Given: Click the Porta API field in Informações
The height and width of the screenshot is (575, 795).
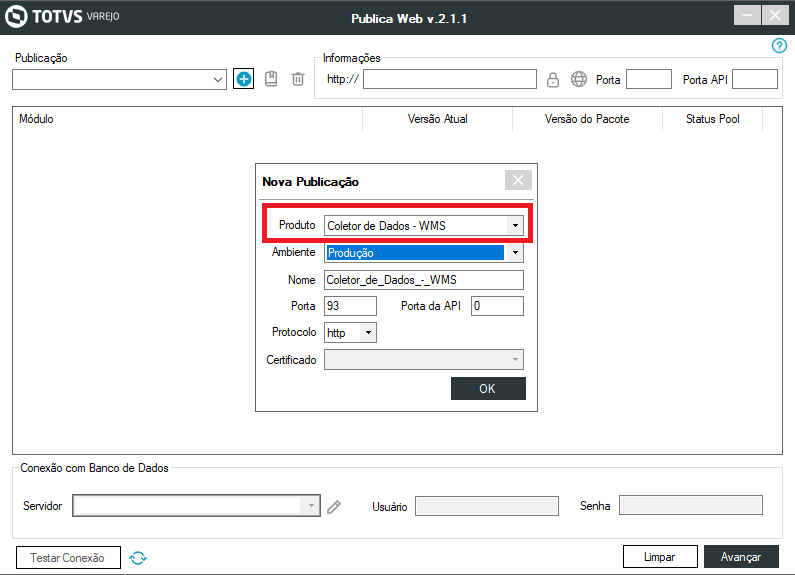Looking at the screenshot, I should [x=755, y=79].
